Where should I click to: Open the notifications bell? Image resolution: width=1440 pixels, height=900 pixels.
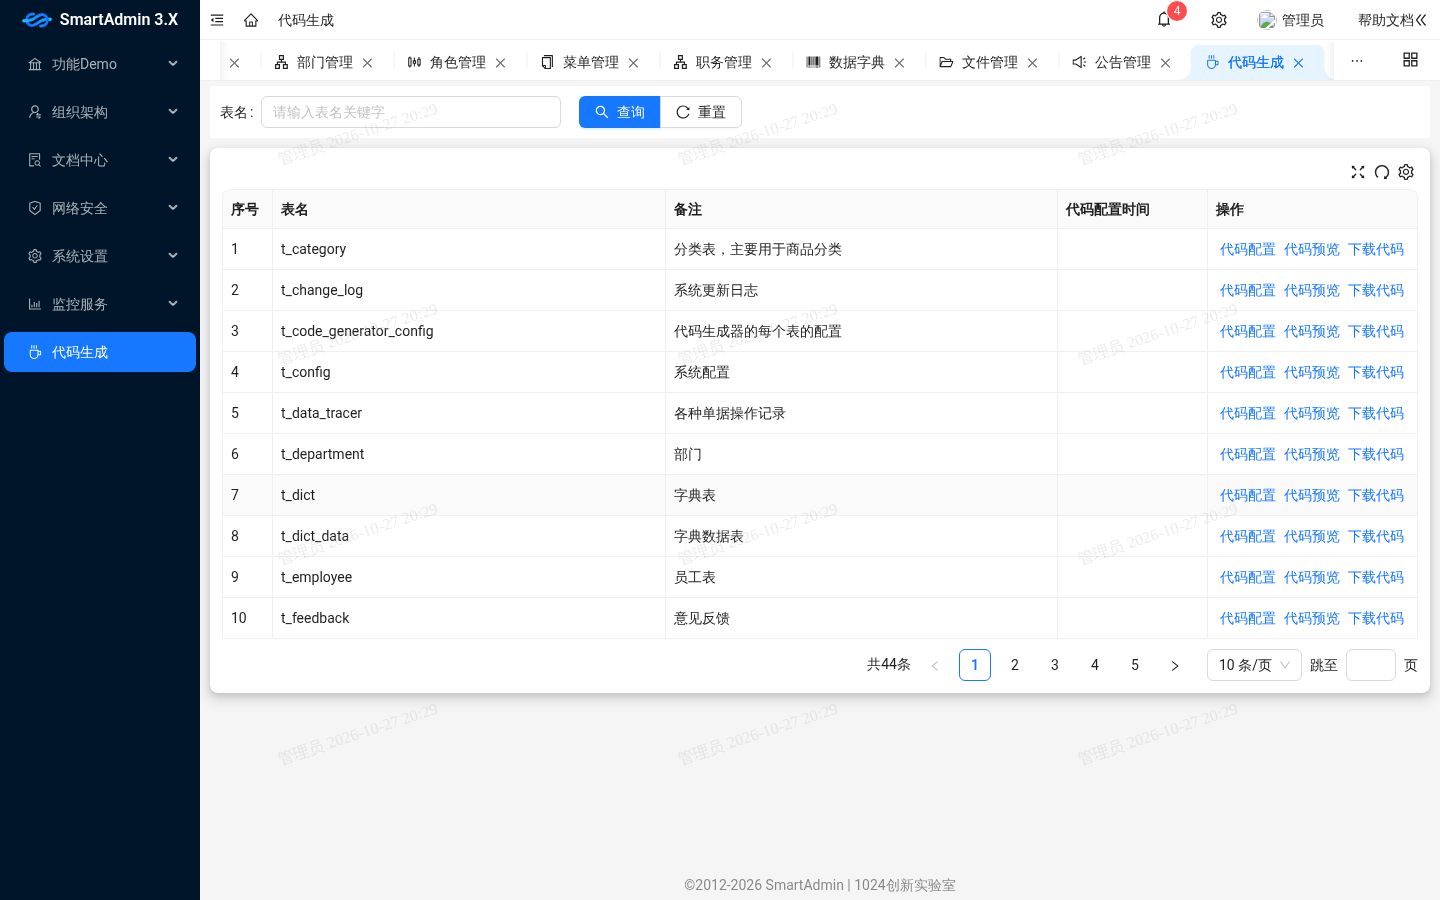(x=1164, y=20)
